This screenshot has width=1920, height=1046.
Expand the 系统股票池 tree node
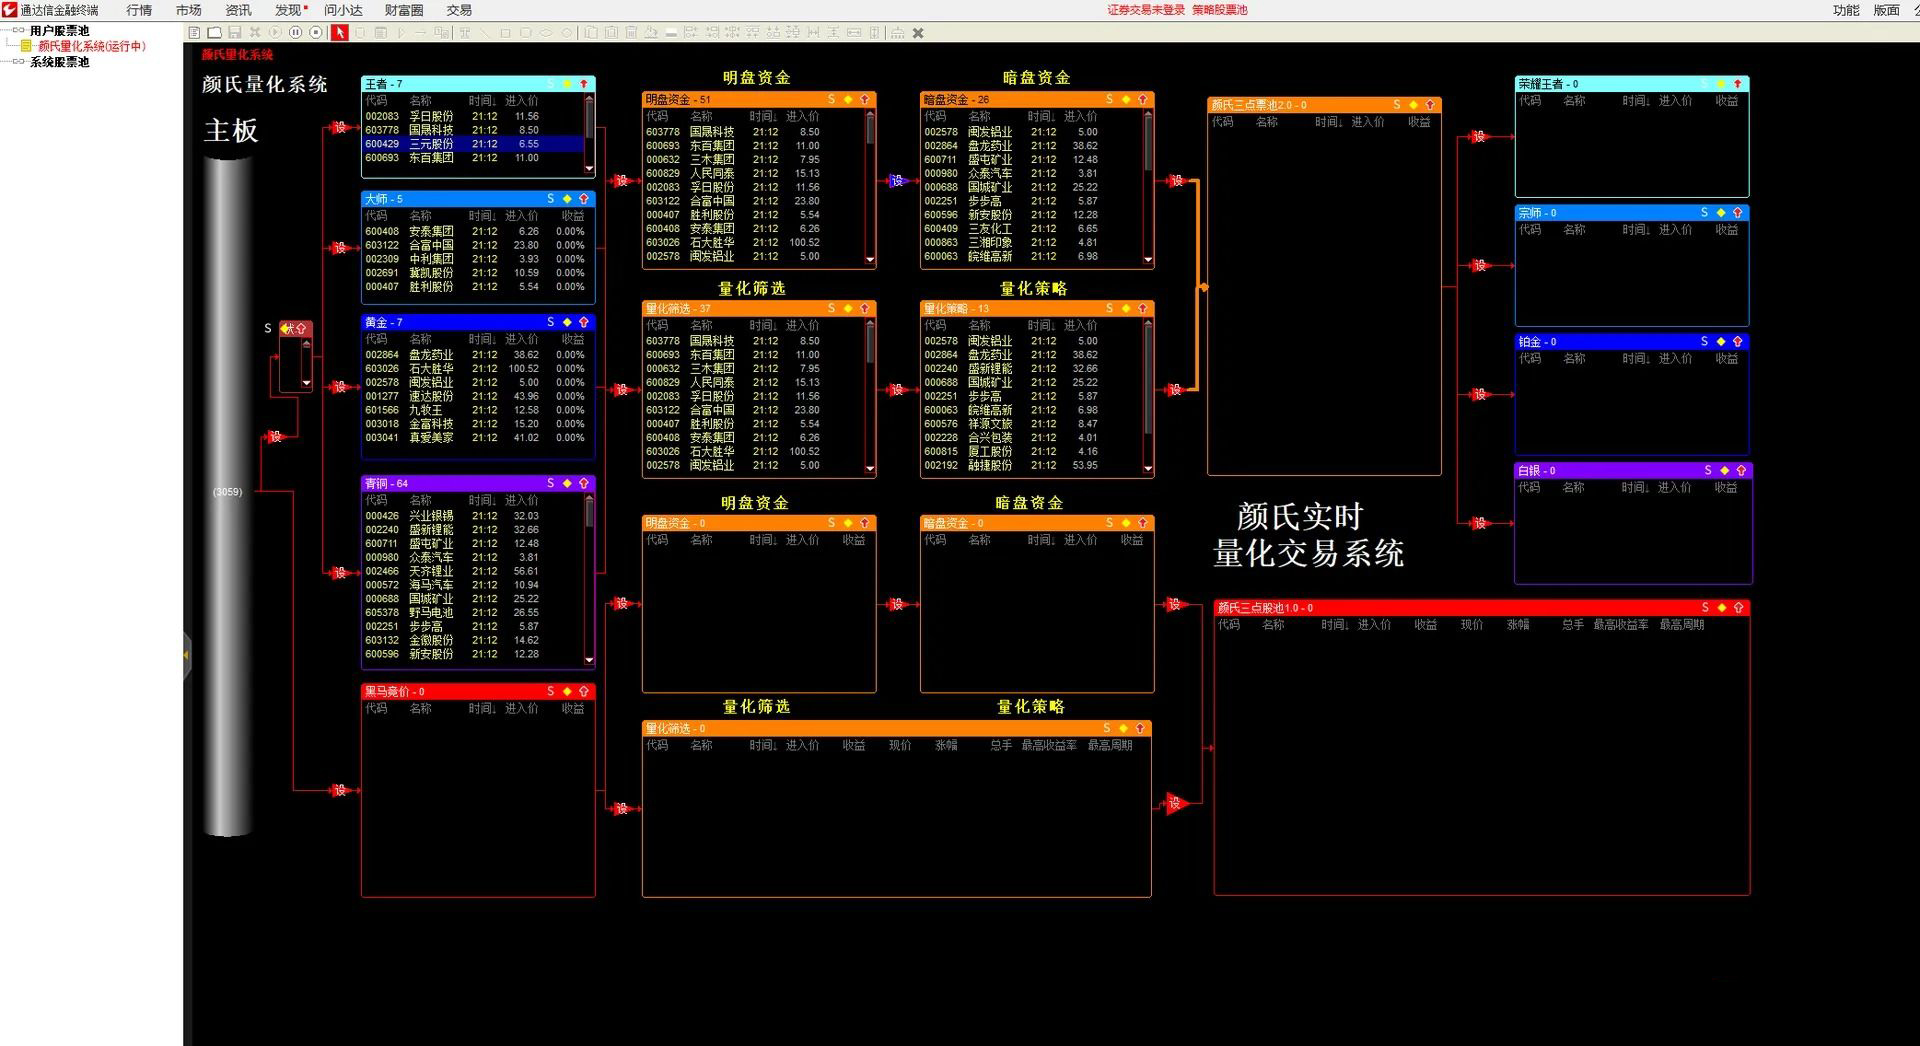(18, 62)
